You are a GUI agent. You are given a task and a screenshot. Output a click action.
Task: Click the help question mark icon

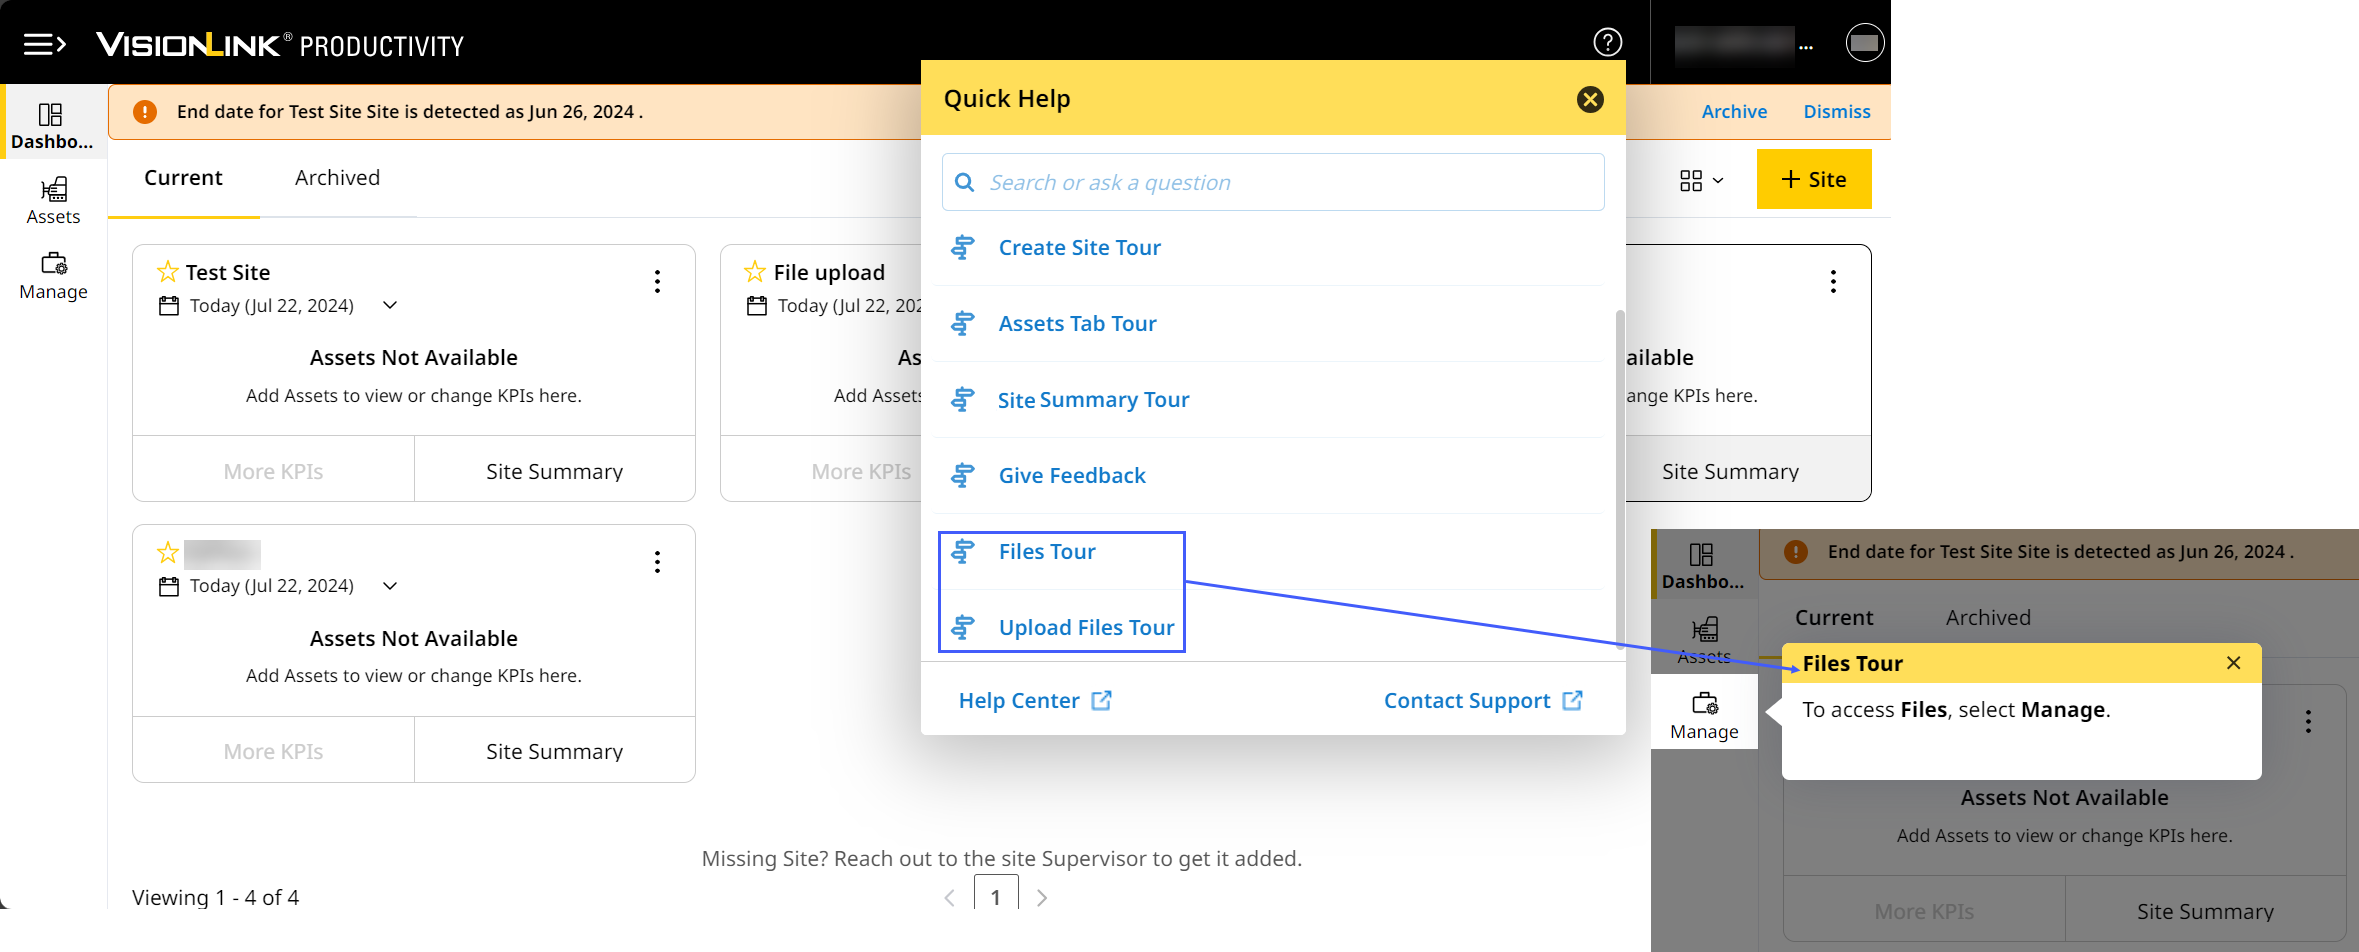tap(1607, 42)
